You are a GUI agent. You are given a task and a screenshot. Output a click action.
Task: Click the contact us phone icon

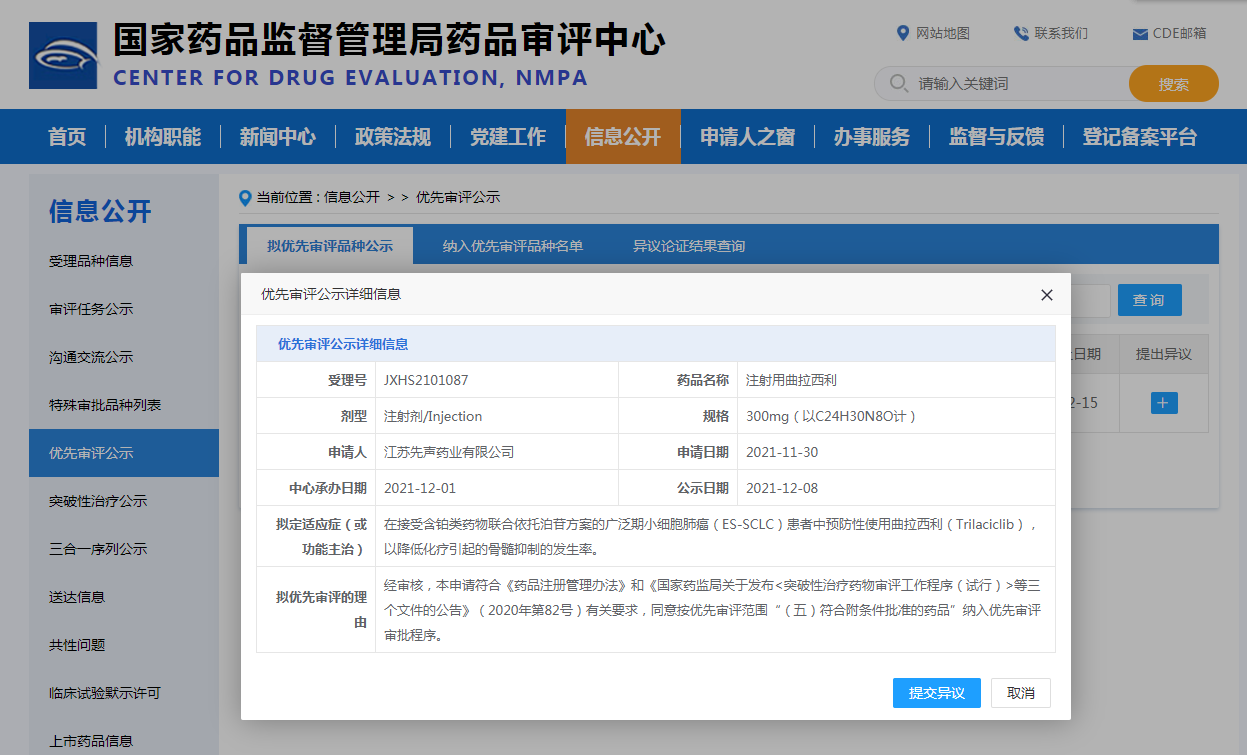tap(1021, 33)
